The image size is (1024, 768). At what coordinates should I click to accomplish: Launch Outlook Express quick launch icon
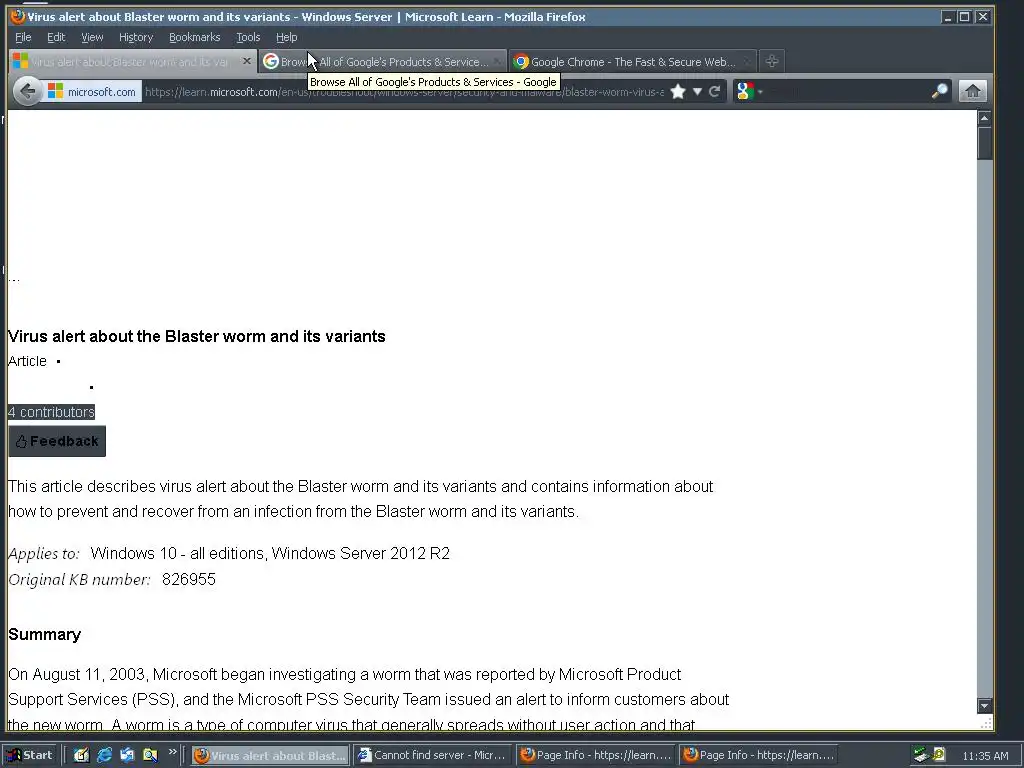tap(127, 755)
